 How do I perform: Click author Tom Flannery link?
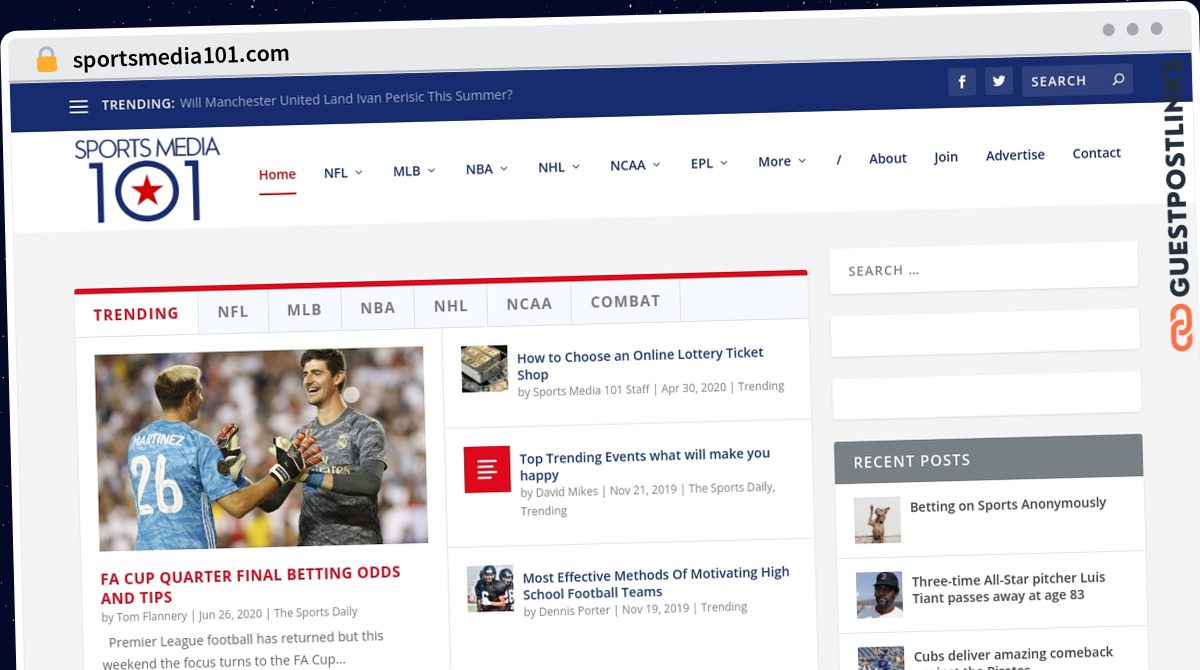152,616
